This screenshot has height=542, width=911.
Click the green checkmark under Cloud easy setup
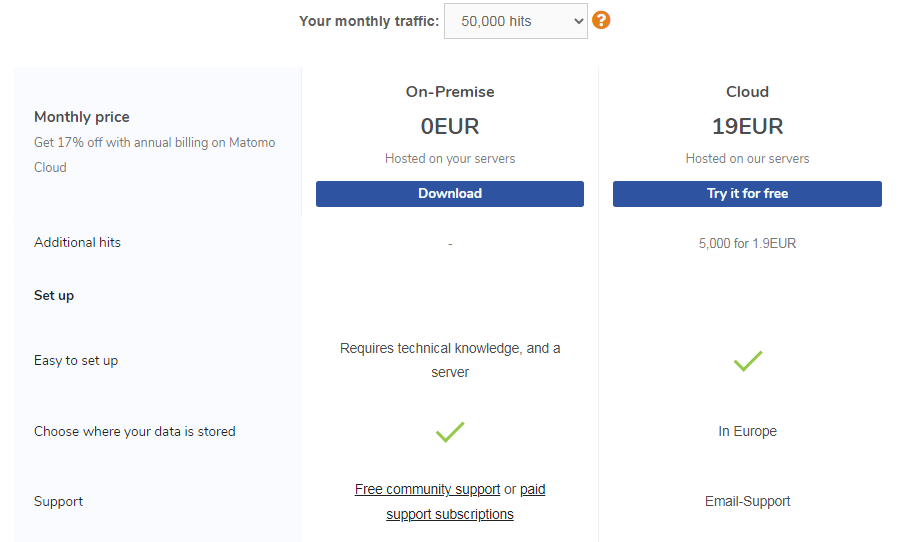747,361
